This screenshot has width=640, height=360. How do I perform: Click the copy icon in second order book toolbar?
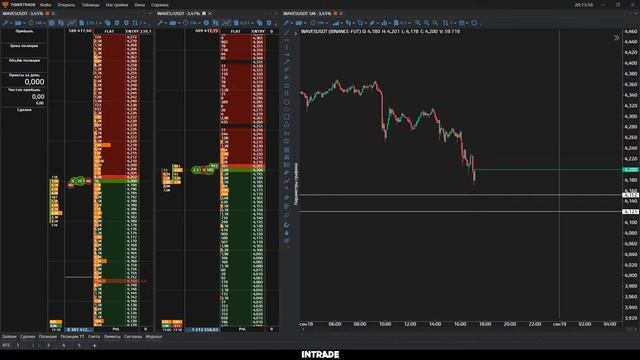point(260,23)
